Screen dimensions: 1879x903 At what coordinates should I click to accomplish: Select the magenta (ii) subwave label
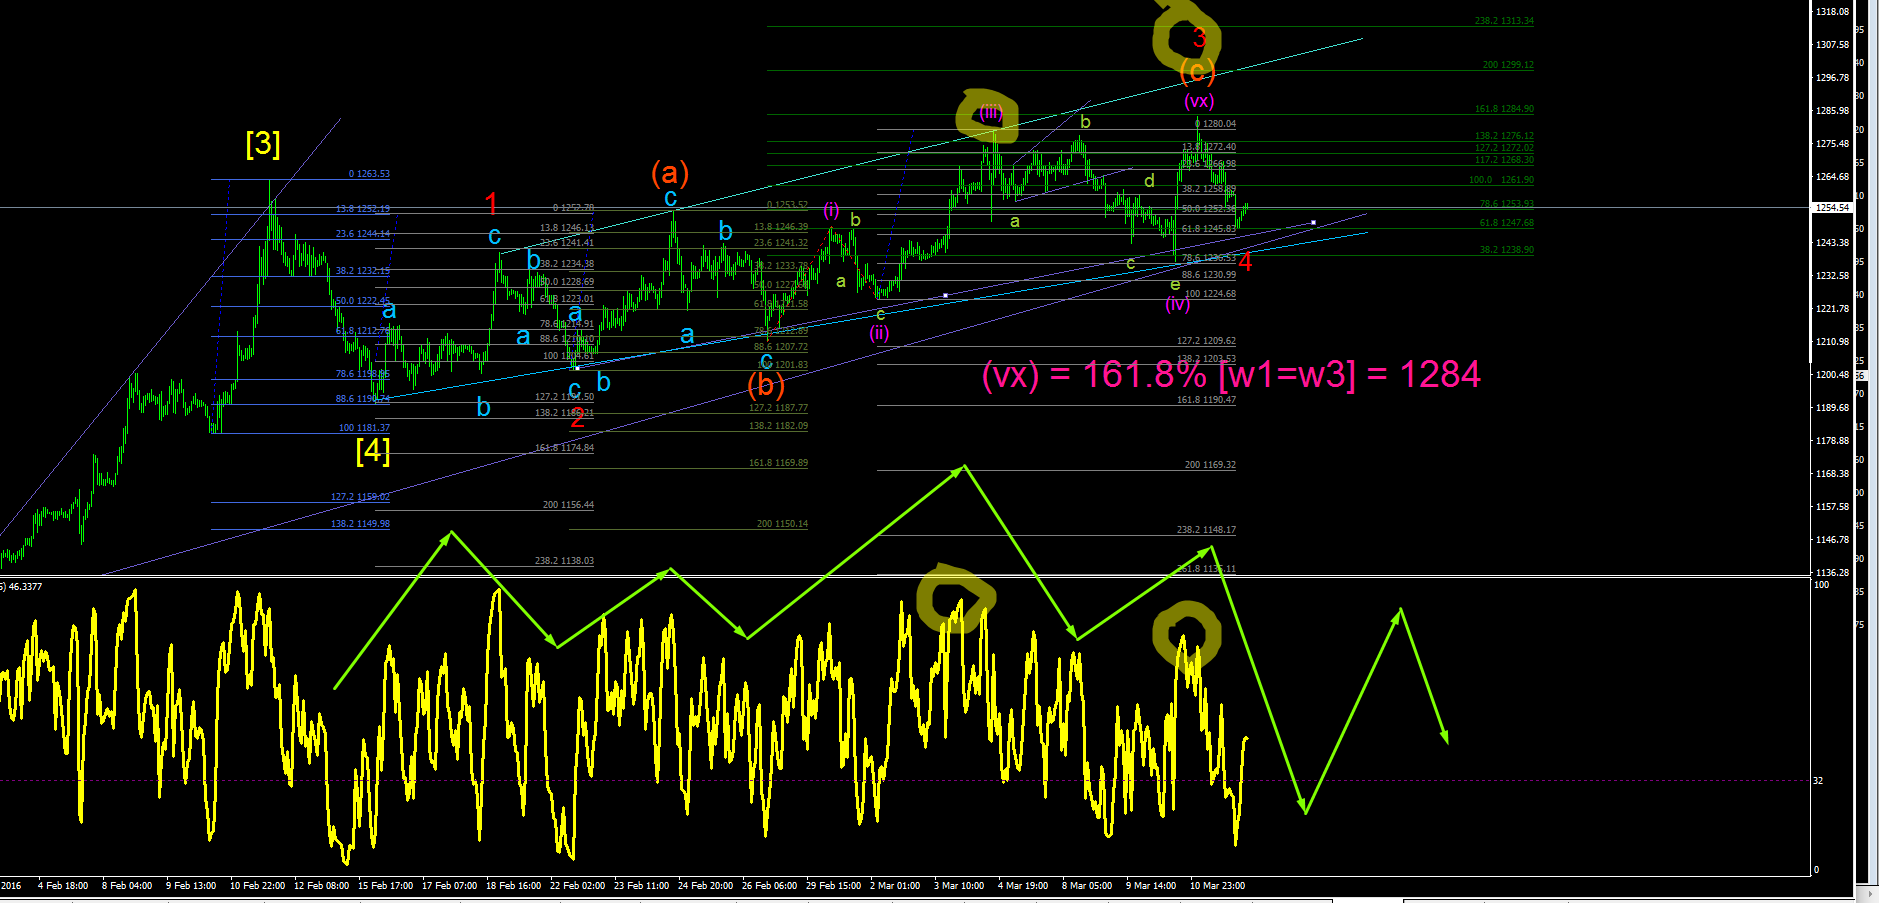[x=879, y=333]
